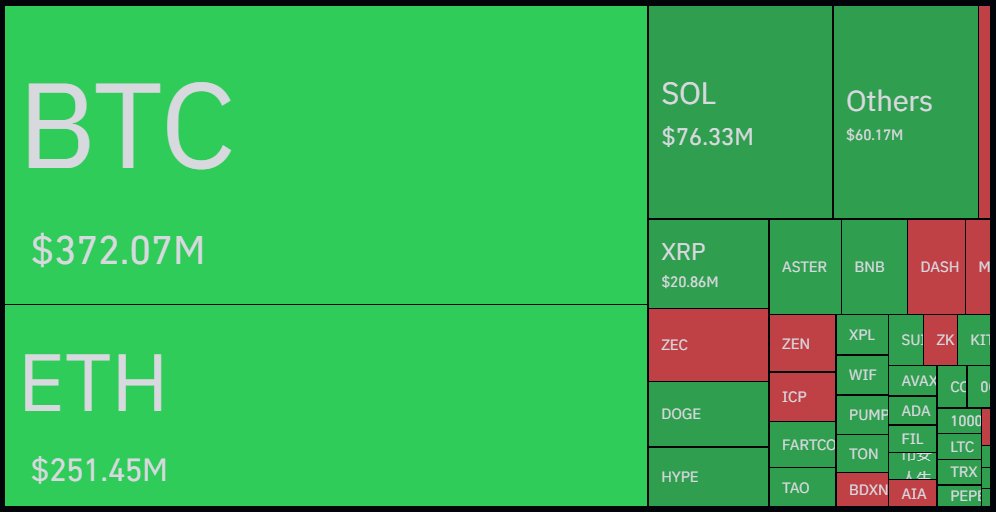This screenshot has width=996, height=512.
Task: Select the XRP tile
Action: [708, 264]
